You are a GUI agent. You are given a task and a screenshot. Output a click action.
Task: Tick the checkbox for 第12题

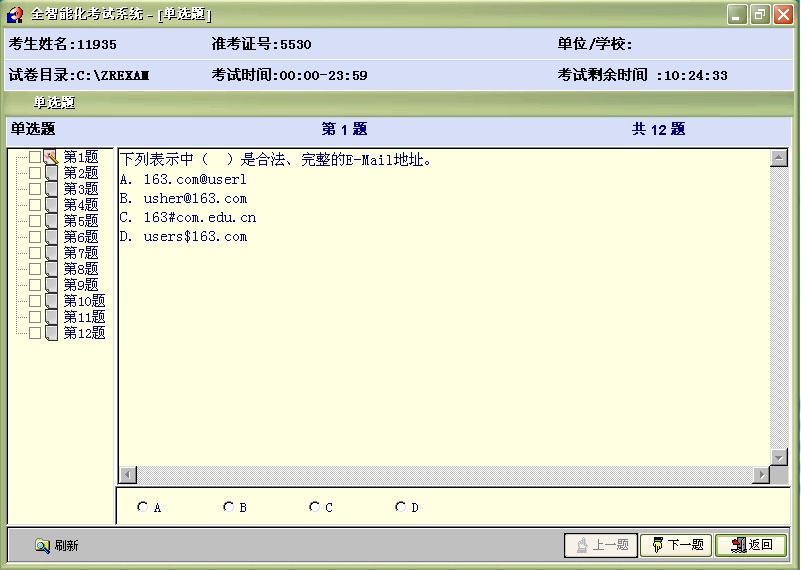coord(35,333)
